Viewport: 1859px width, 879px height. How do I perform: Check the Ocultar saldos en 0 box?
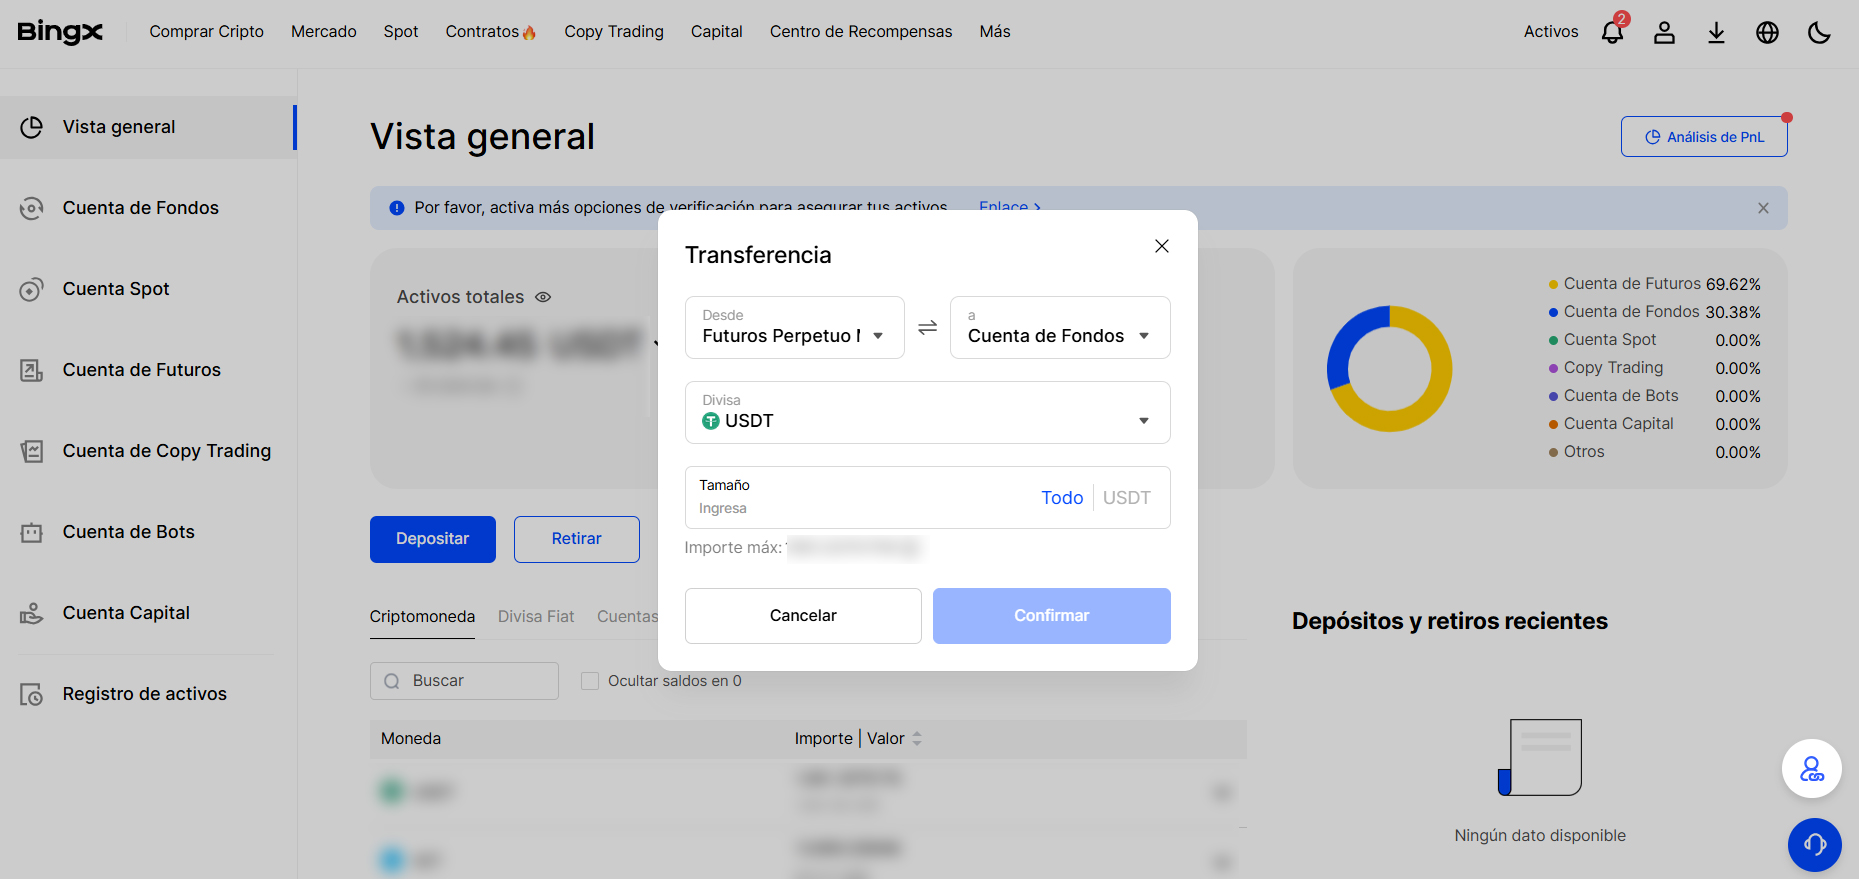[590, 681]
